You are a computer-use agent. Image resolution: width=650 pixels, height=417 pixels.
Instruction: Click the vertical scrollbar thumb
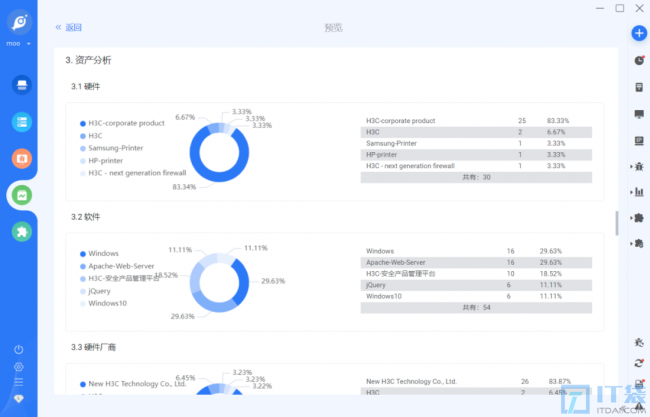617,223
